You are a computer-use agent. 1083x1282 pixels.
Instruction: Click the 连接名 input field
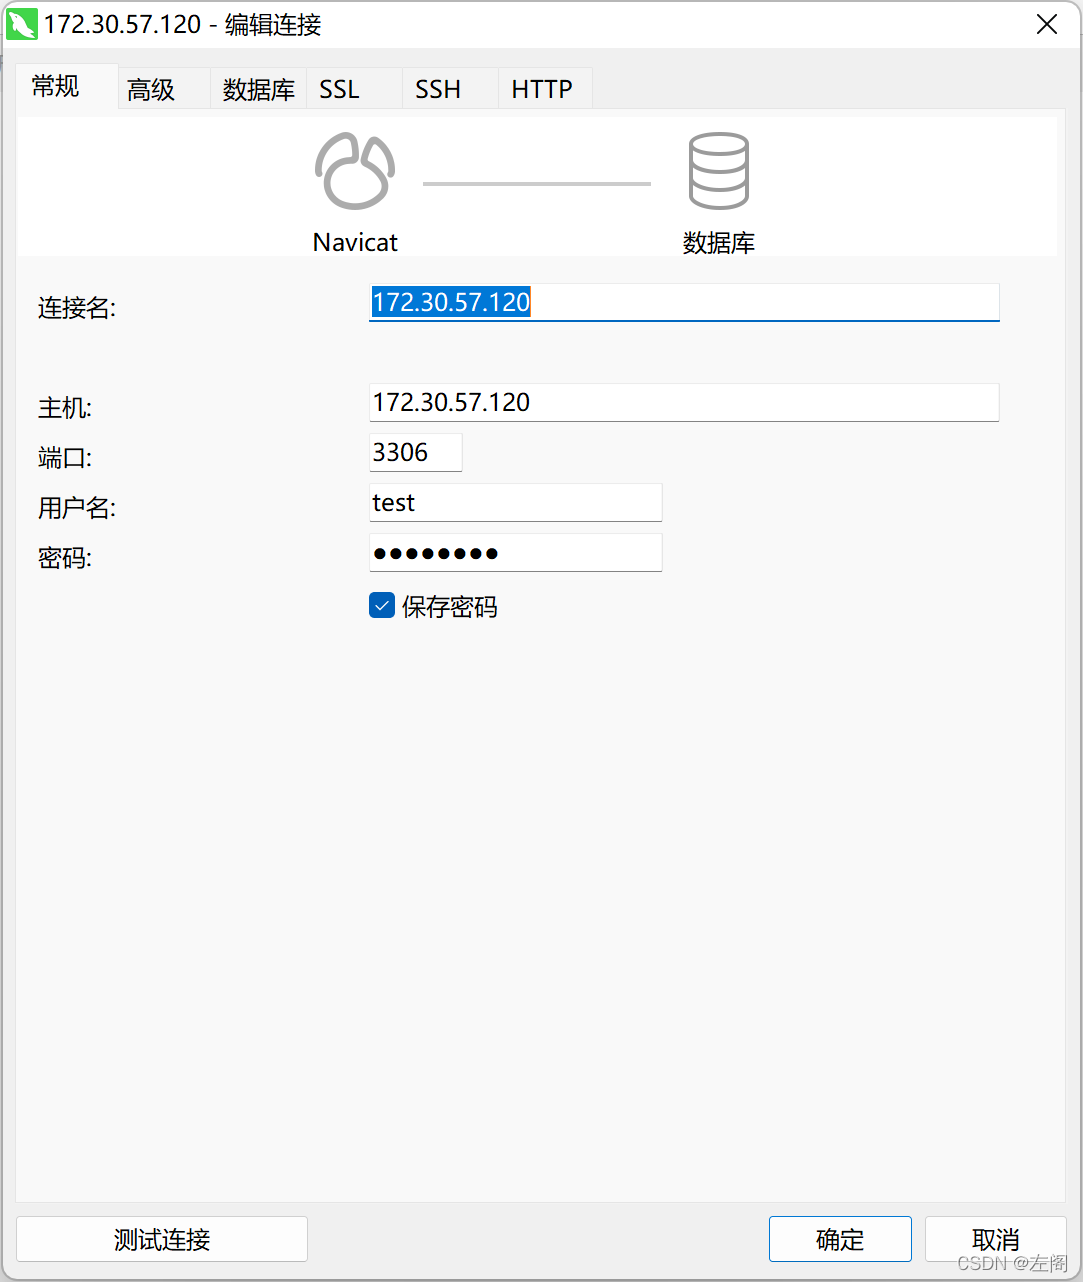click(x=684, y=302)
